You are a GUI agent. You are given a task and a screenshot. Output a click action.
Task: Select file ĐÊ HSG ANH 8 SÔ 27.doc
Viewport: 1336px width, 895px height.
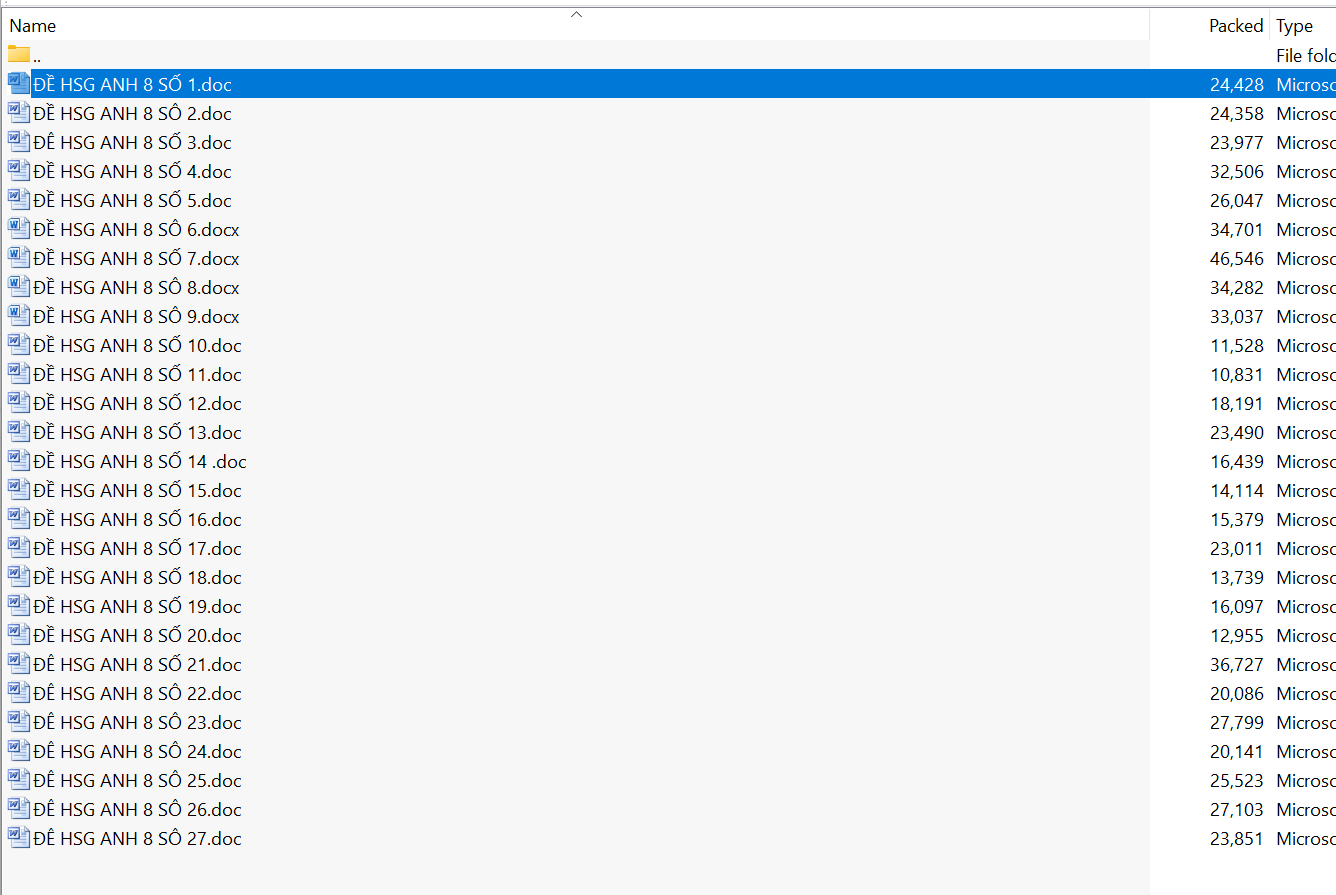click(137, 839)
